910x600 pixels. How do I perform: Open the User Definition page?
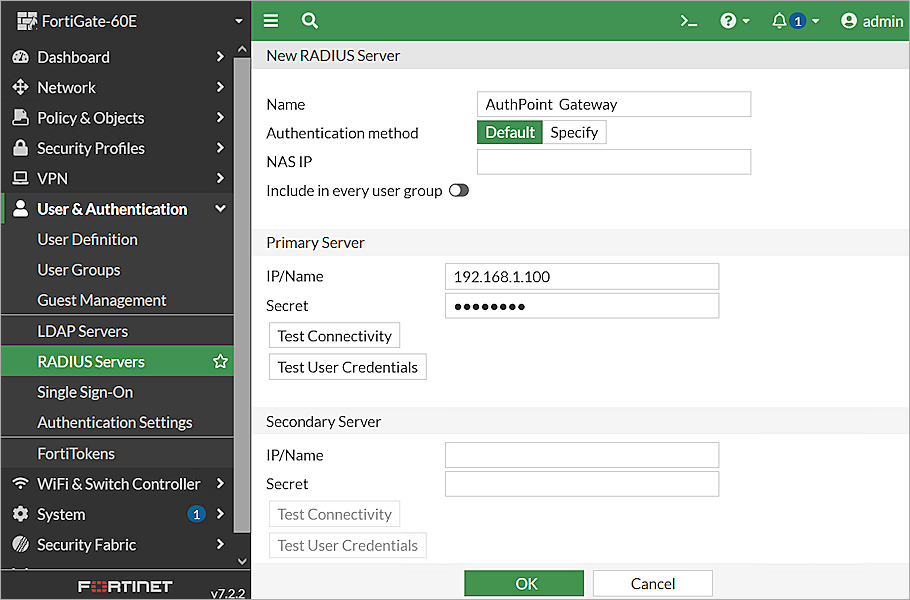click(x=87, y=239)
